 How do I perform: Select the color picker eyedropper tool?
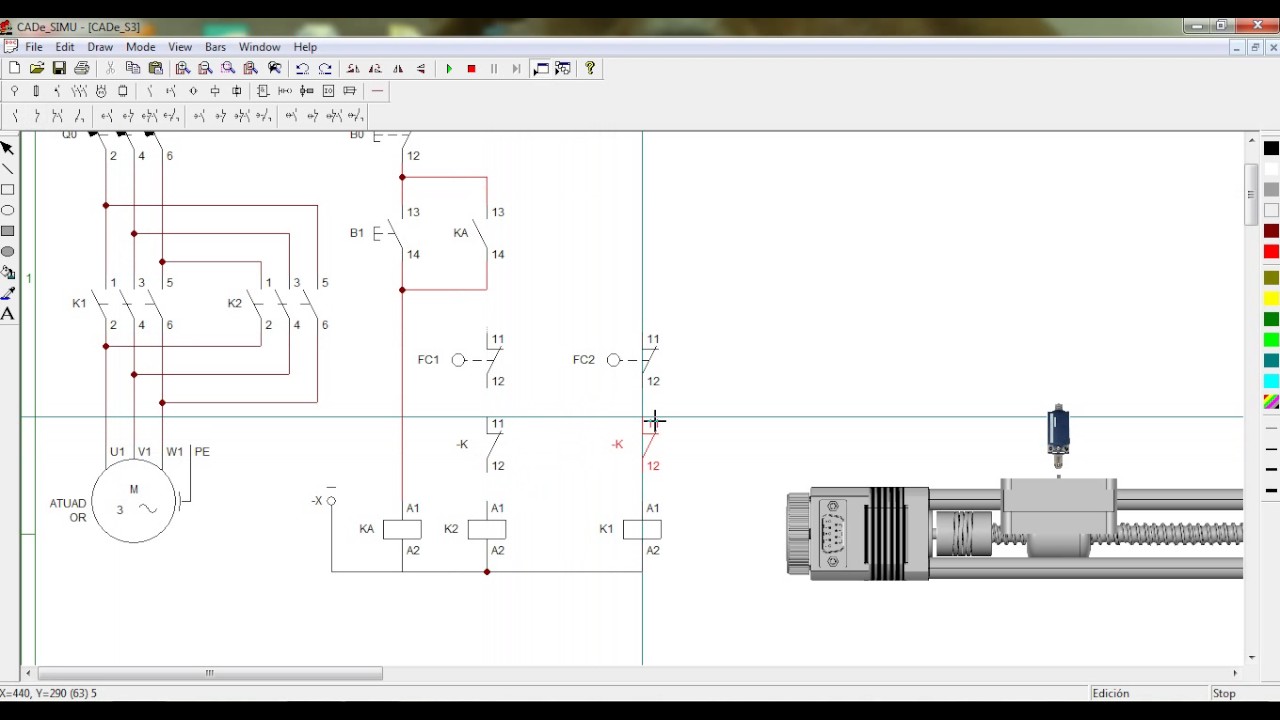(7, 293)
